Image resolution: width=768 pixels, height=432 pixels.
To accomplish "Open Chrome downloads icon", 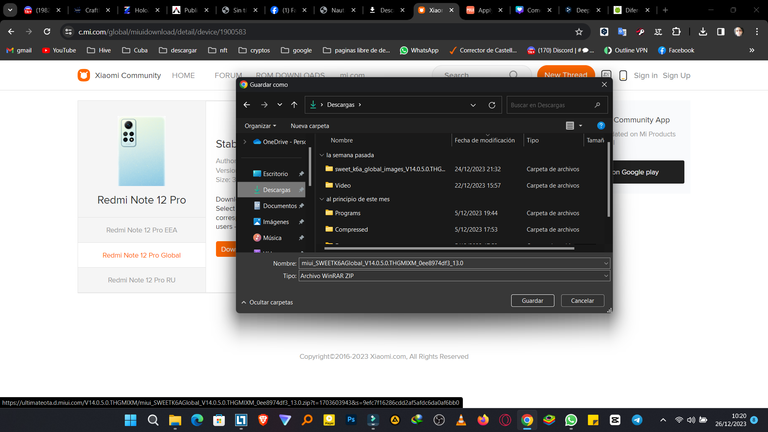I will (x=703, y=32).
